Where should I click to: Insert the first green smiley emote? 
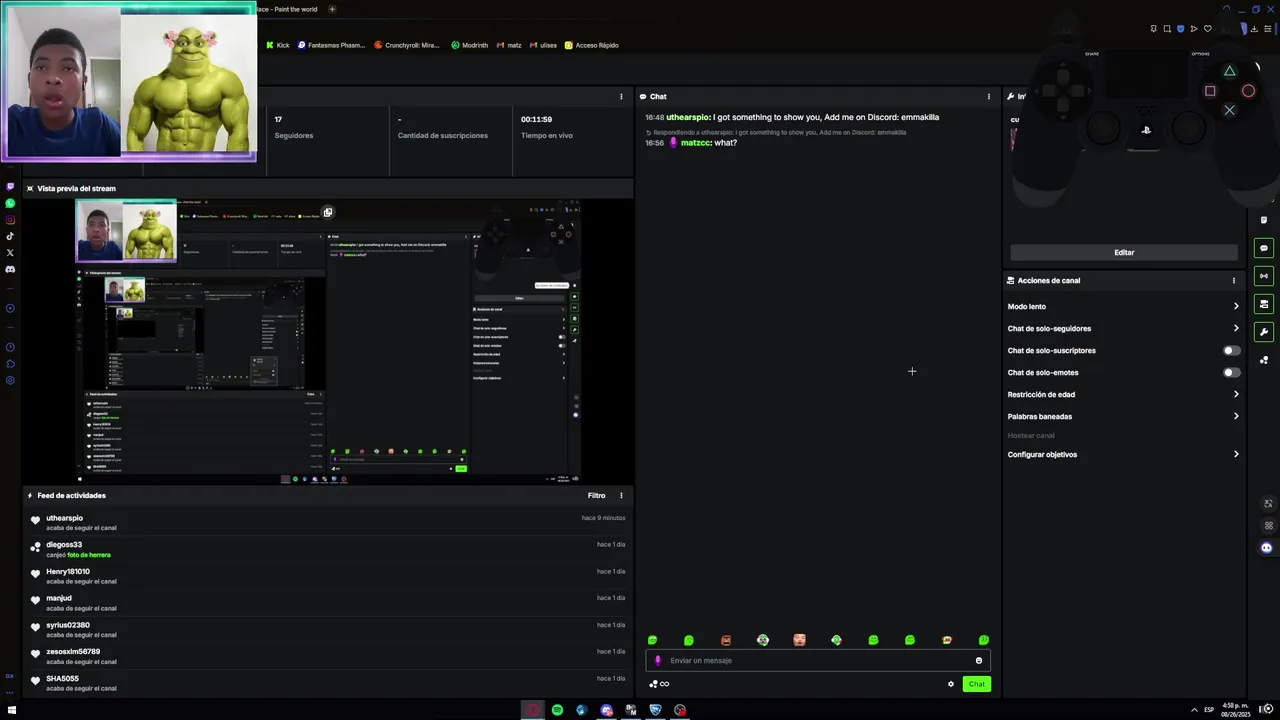(652, 640)
